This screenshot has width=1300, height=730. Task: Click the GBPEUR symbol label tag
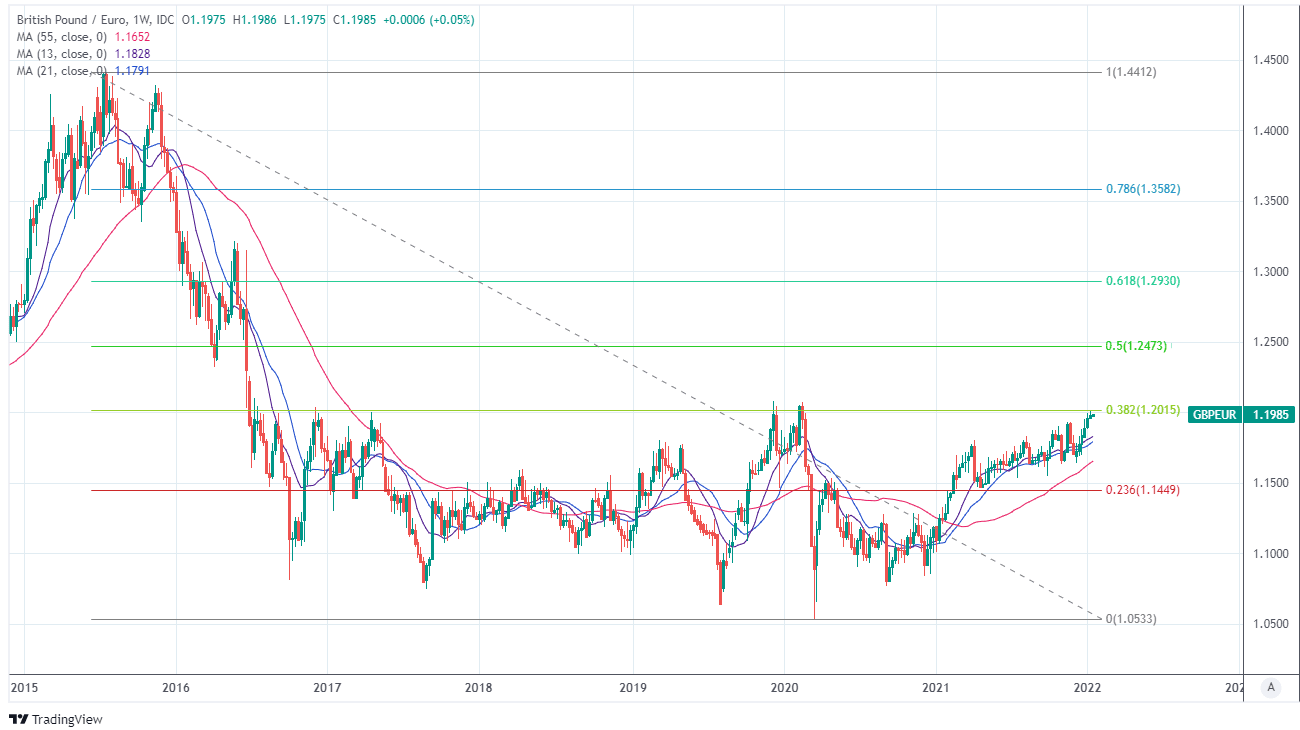(x=1212, y=415)
